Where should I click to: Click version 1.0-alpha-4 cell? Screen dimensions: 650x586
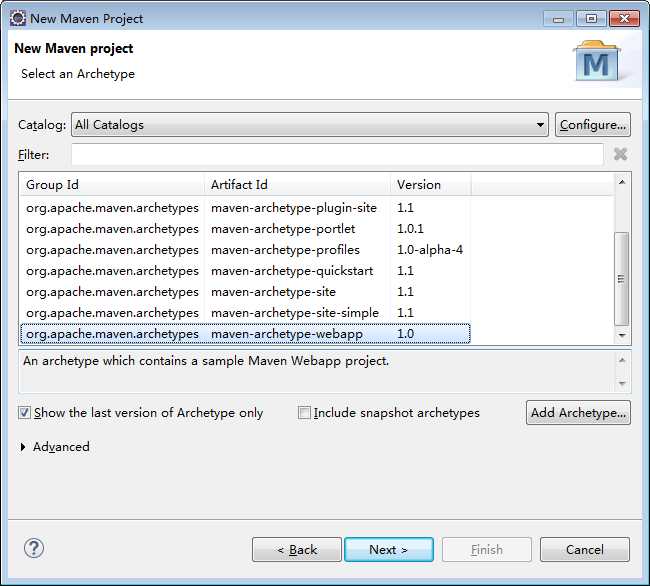[430, 250]
